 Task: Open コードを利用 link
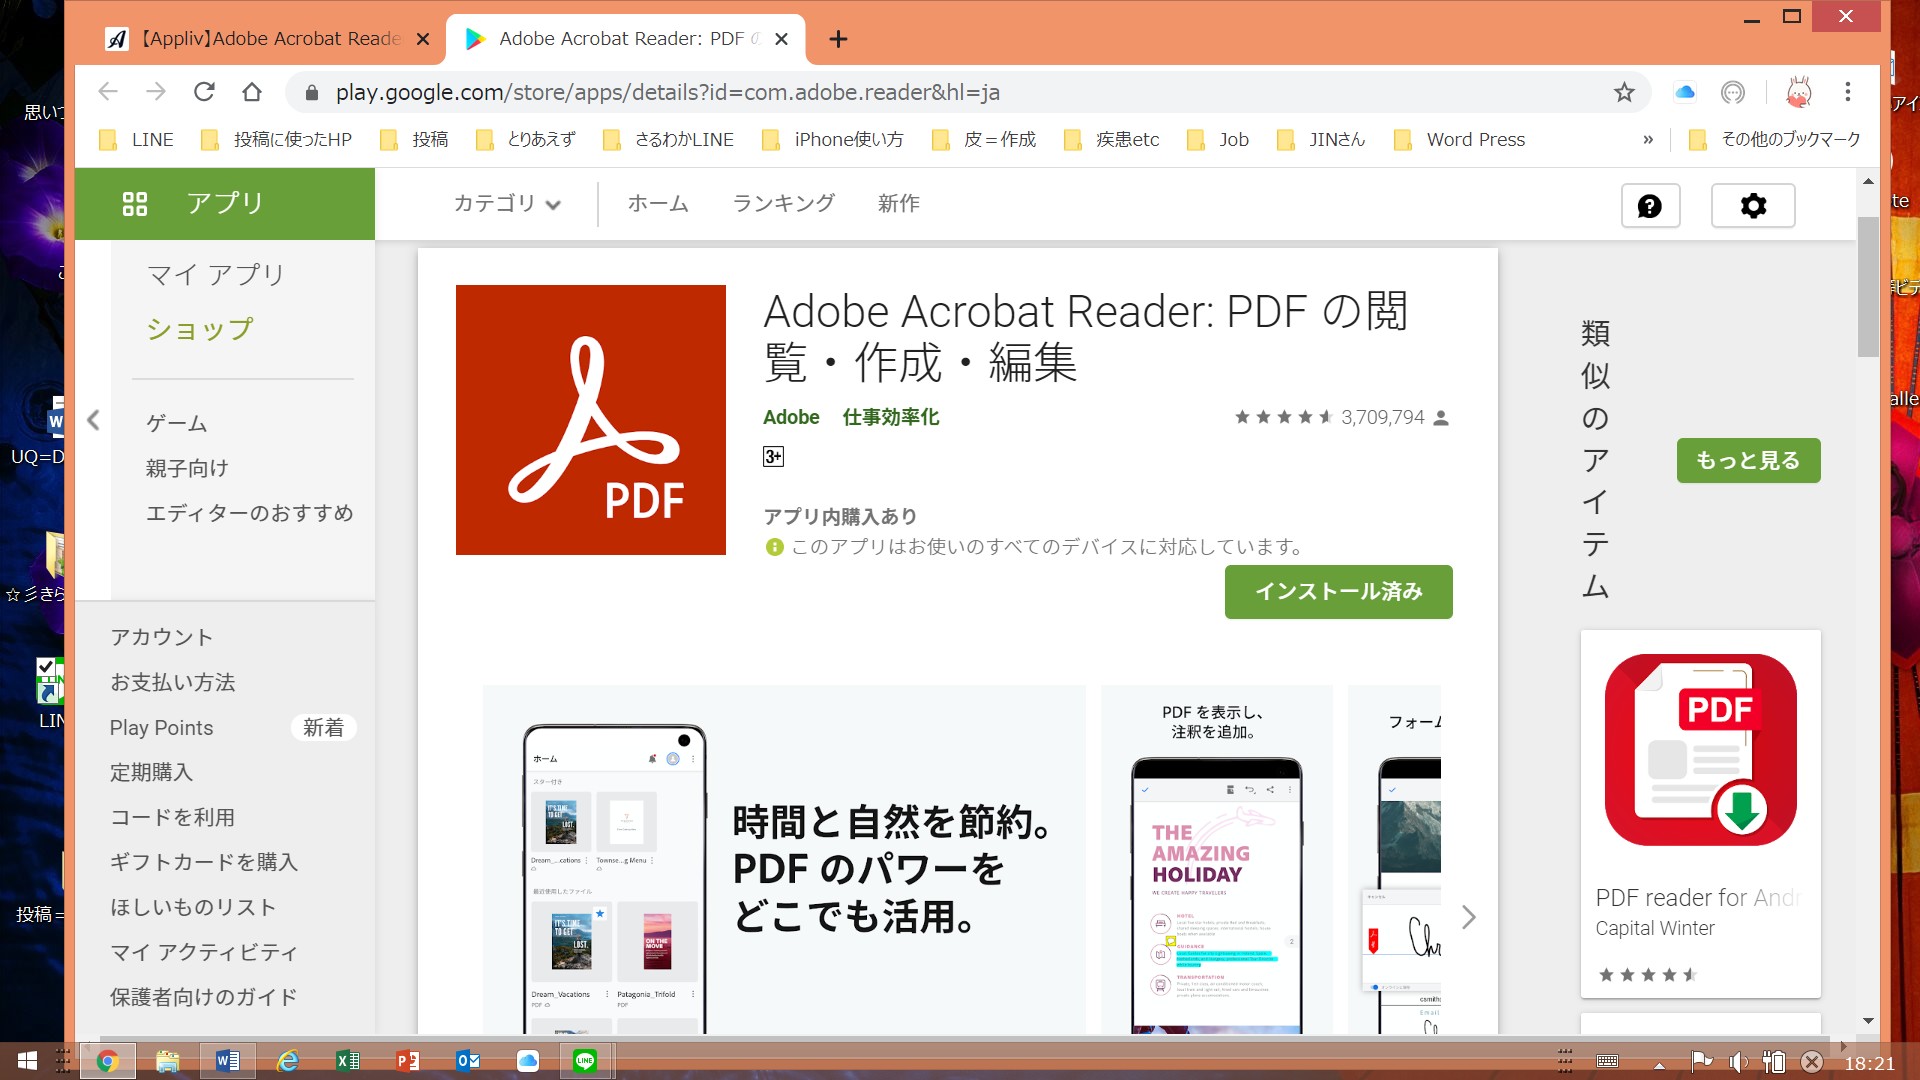pos(172,818)
